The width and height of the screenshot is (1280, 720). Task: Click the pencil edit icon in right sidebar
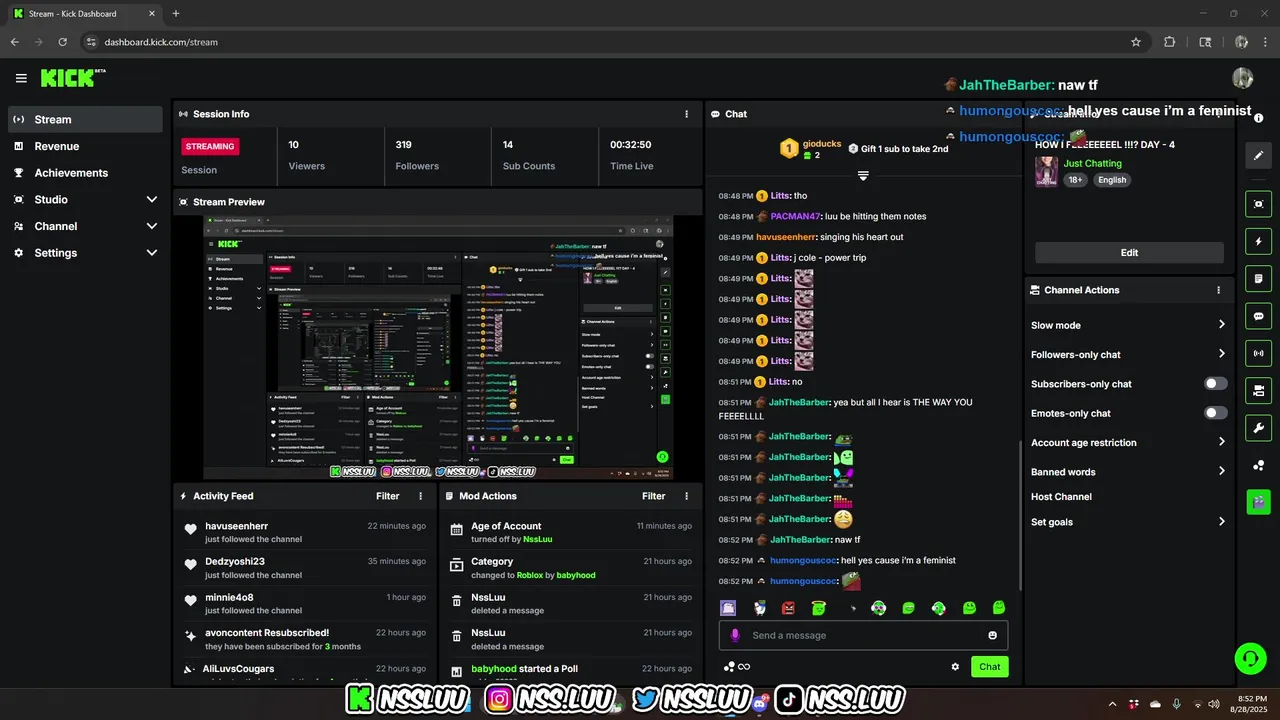click(1258, 155)
